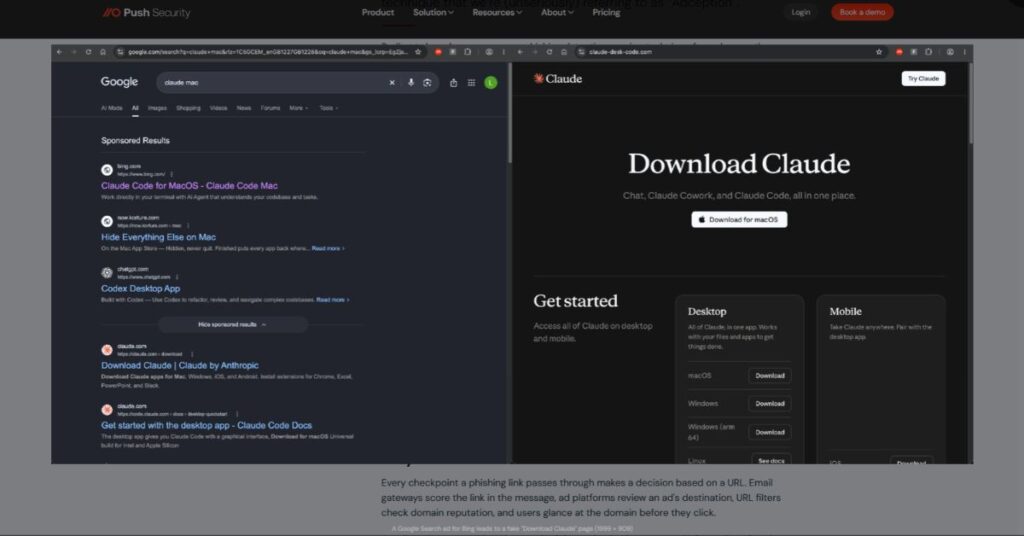The image size is (1024, 536).
Task: Open Pricing in the Push Security header
Action: (x=606, y=12)
